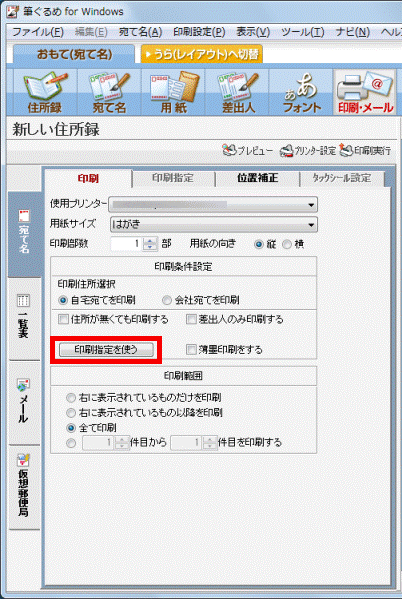
Task: Select the 印刷 tab
Action: tap(88, 178)
